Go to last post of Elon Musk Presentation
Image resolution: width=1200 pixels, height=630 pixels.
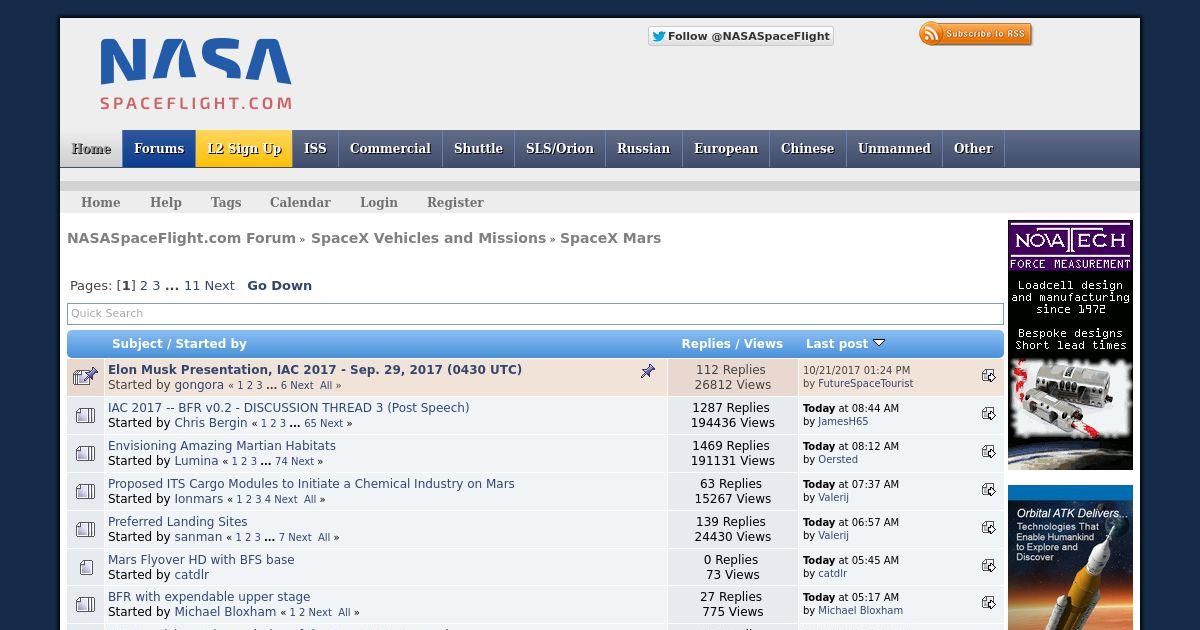(x=988, y=376)
